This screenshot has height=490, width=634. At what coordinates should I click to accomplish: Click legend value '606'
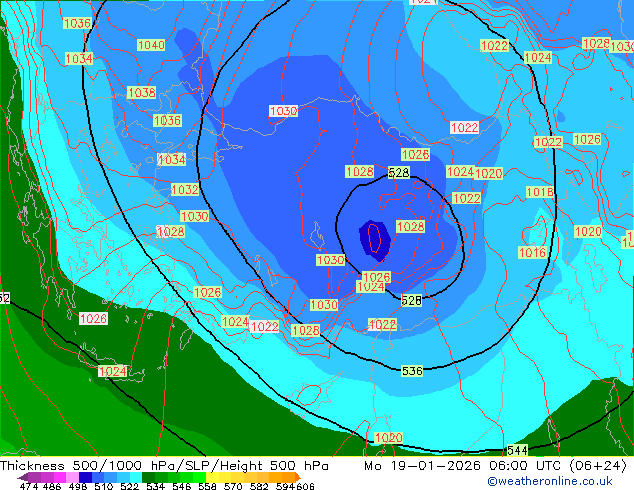click(x=305, y=486)
